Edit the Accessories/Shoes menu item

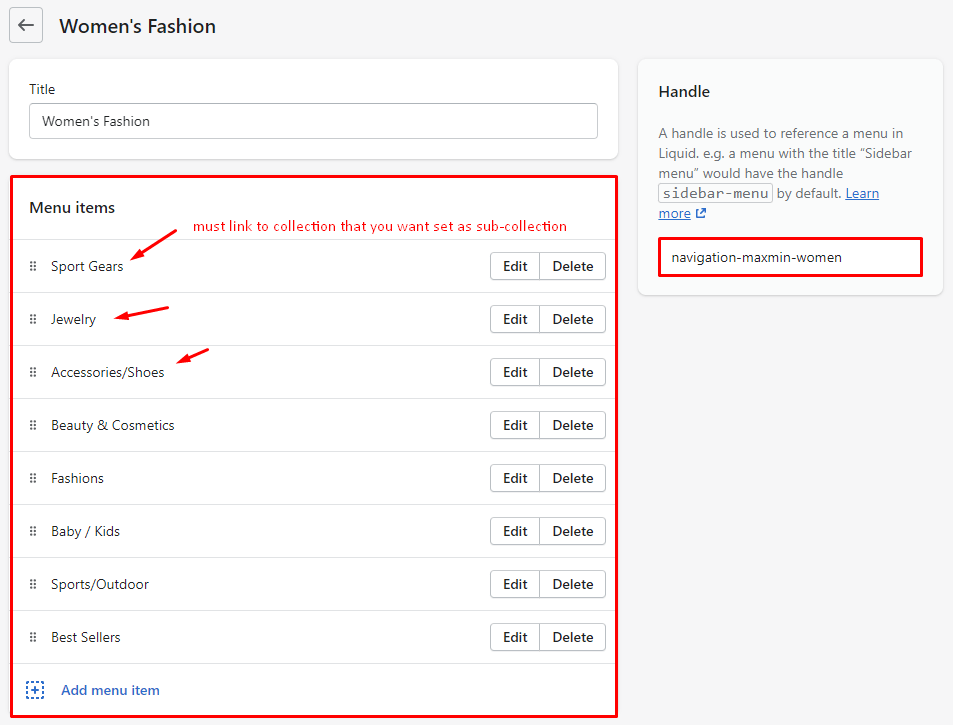tap(515, 372)
